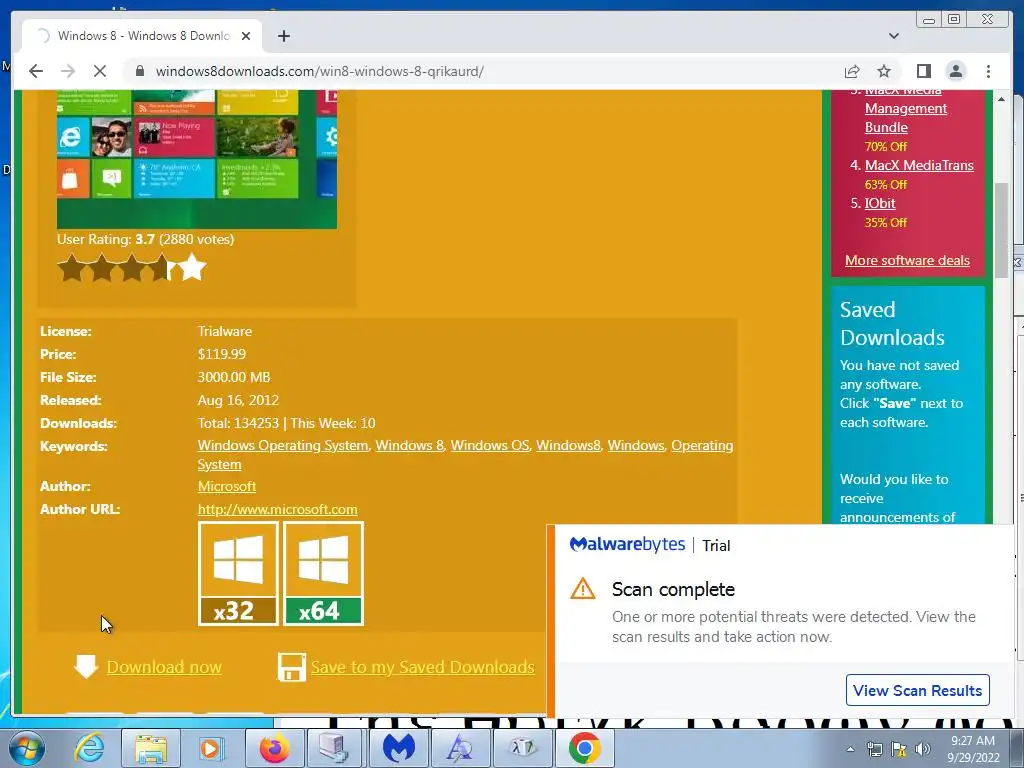Click the Download now arrow icon
Viewport: 1024px width, 768px height.
click(86, 667)
